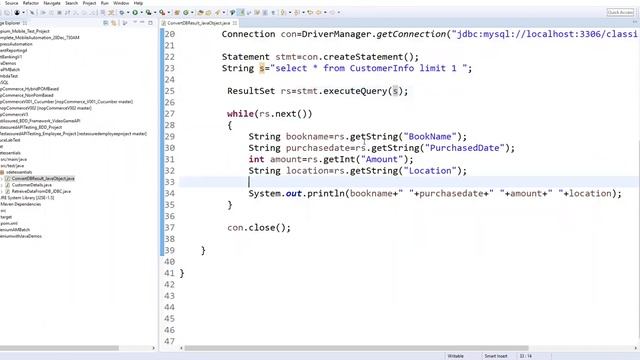640x360 pixels.
Task: Select the ConvertDBResult_JavaObject.java editor tab
Action: [198, 23]
